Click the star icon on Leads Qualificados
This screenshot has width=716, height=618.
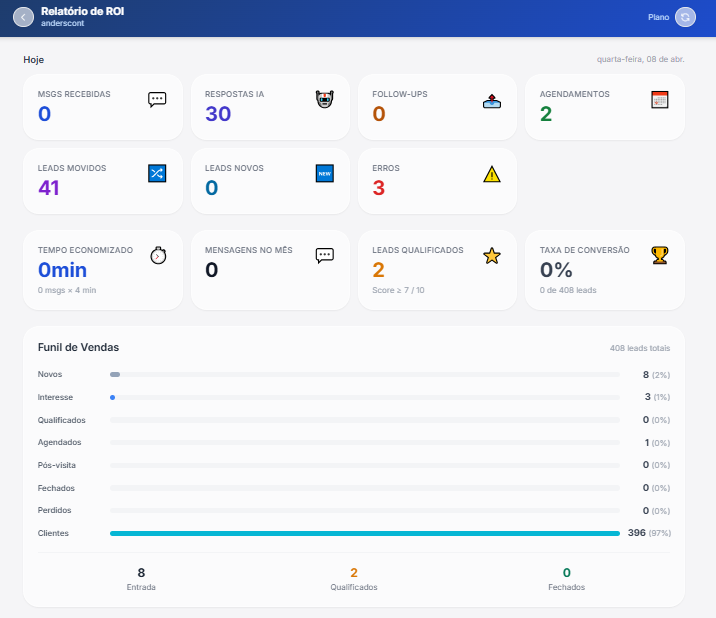491,255
